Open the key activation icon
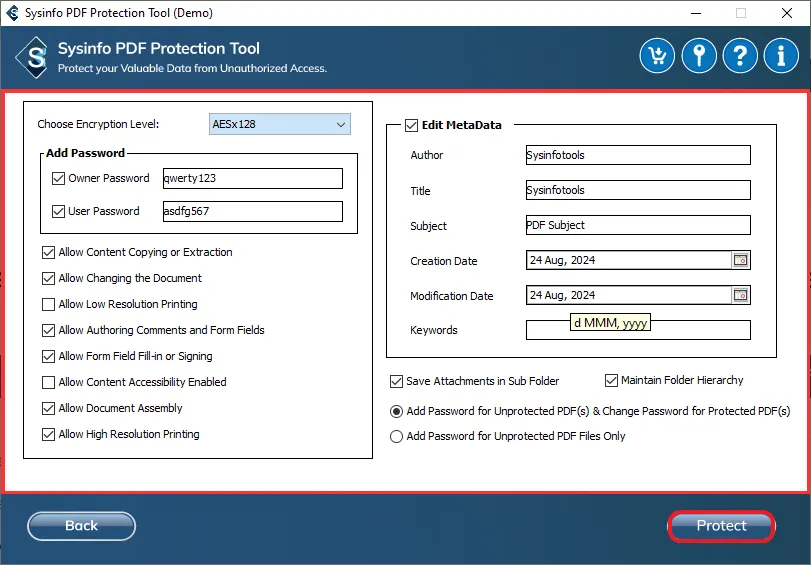 coord(699,56)
